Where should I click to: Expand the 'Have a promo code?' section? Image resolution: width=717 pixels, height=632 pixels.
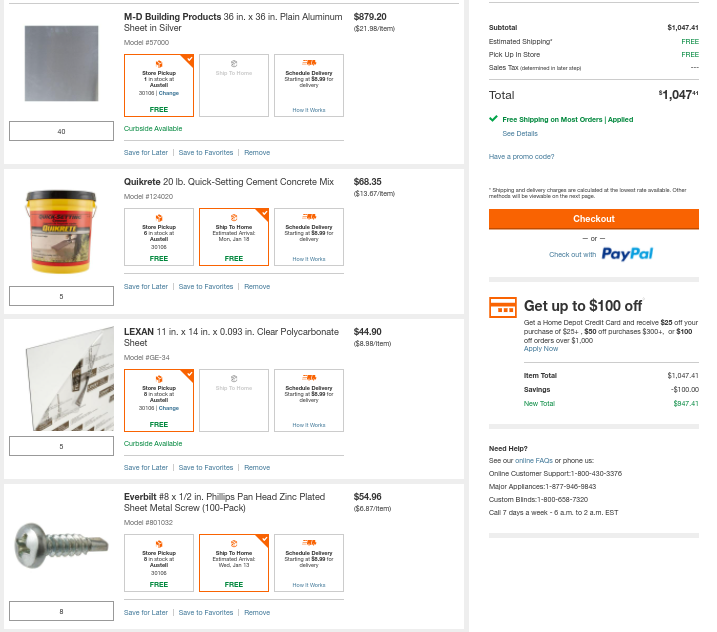(521, 156)
